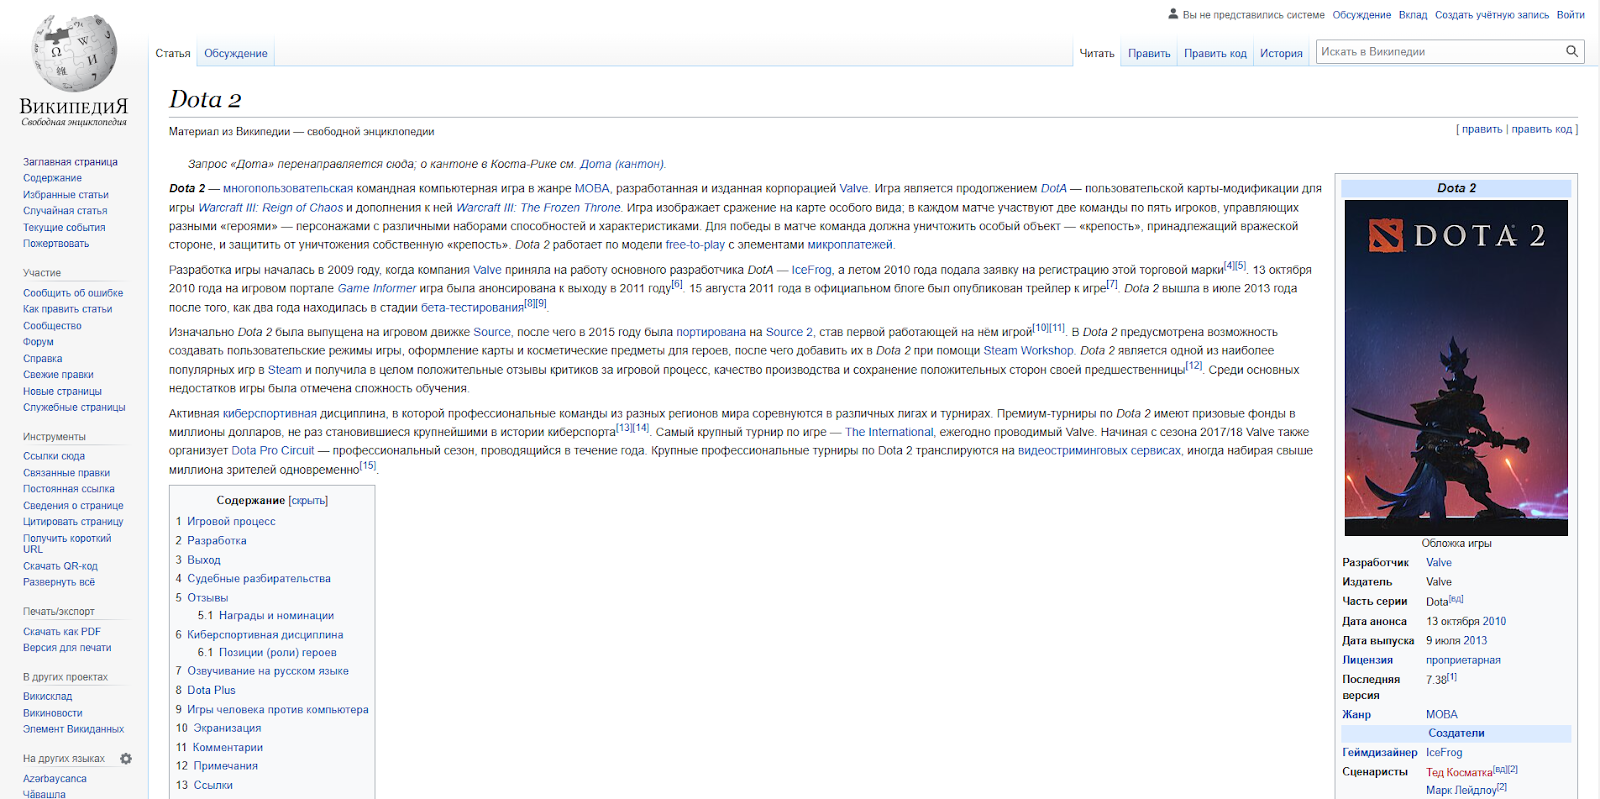Go to Заглавная страница
This screenshot has width=1600, height=799.
(x=70, y=162)
